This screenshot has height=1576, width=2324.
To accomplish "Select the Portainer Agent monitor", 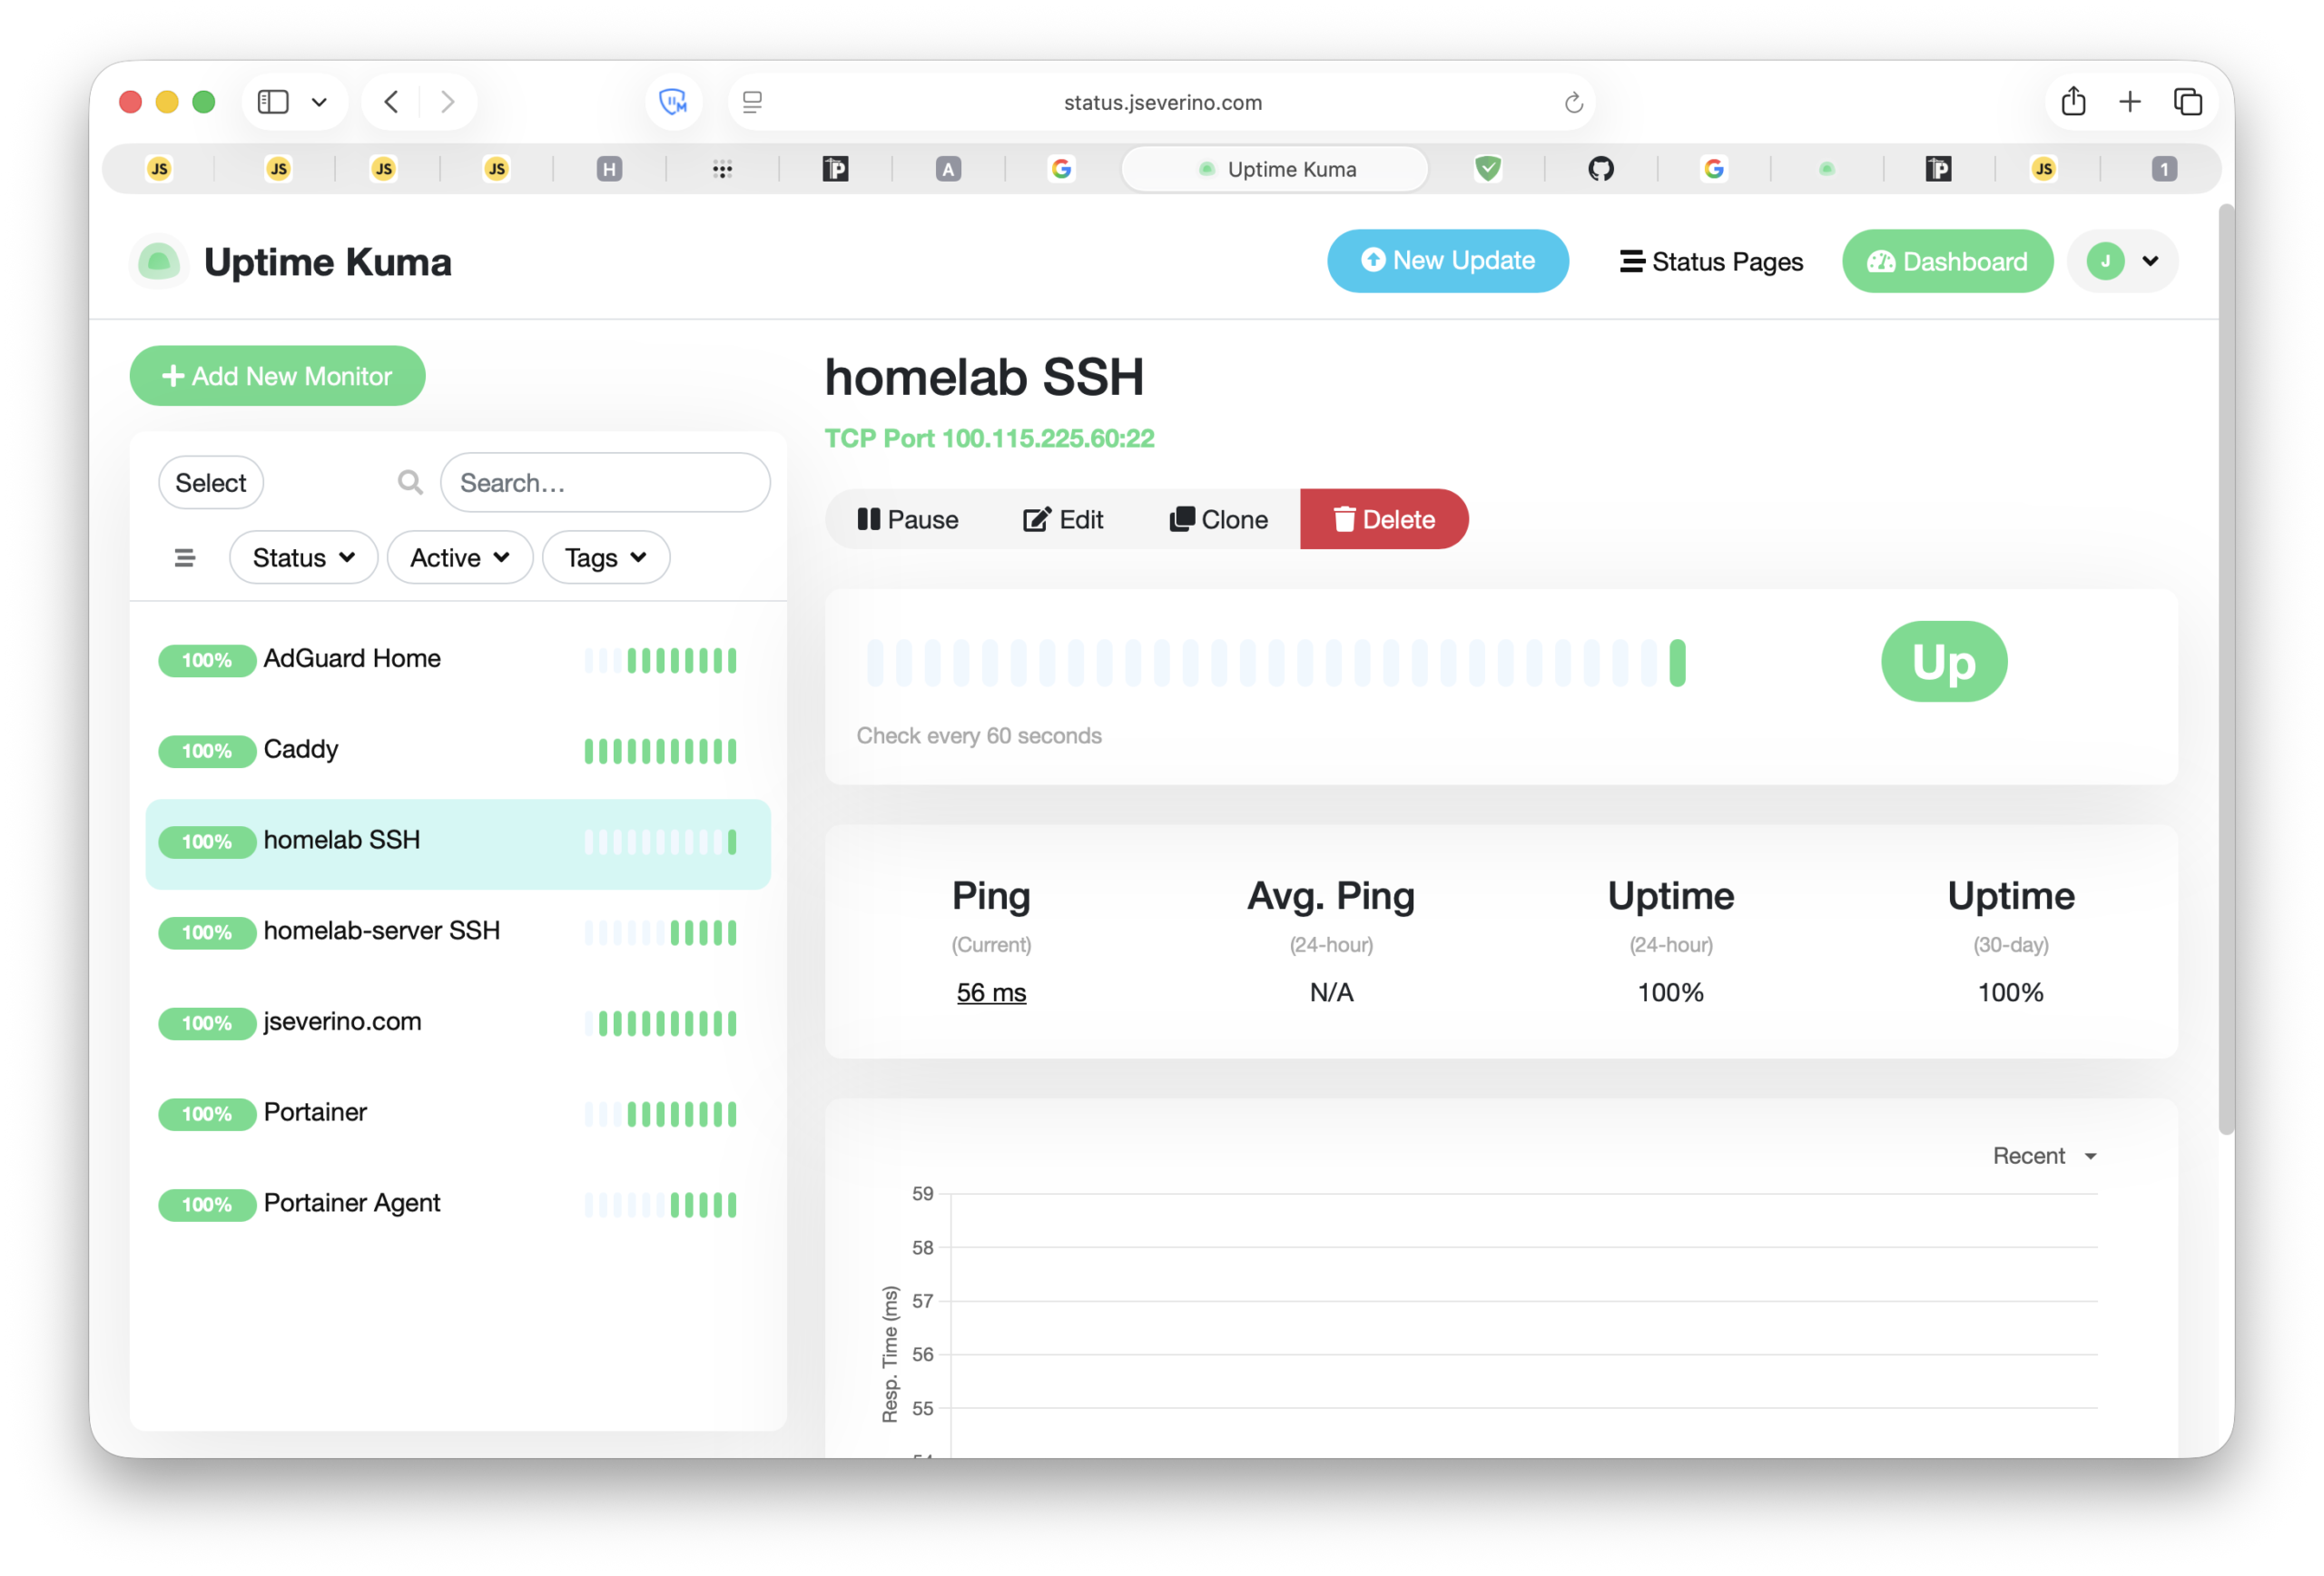I will [x=458, y=1204].
